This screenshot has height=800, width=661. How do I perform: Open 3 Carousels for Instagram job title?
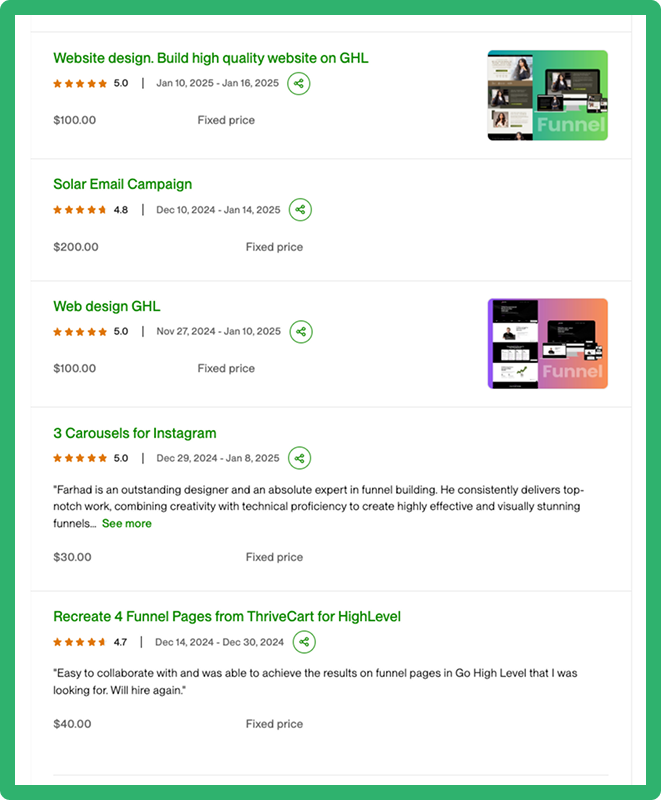(x=135, y=433)
